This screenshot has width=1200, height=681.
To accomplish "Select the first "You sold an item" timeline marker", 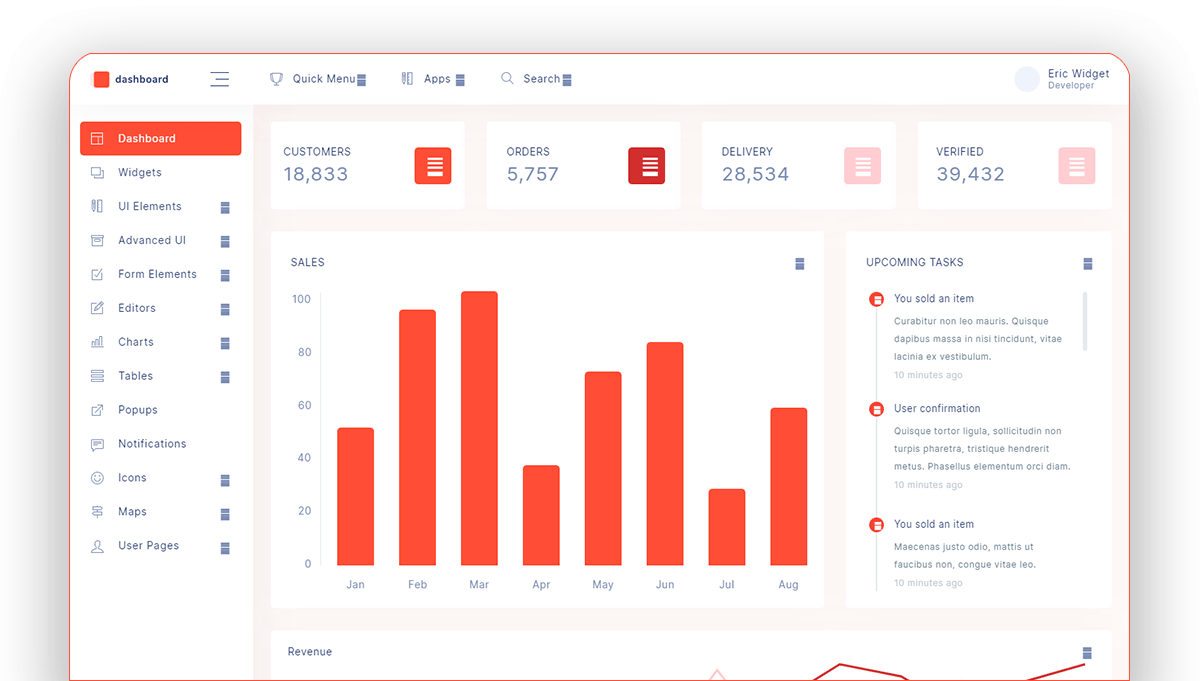I will coord(877,299).
